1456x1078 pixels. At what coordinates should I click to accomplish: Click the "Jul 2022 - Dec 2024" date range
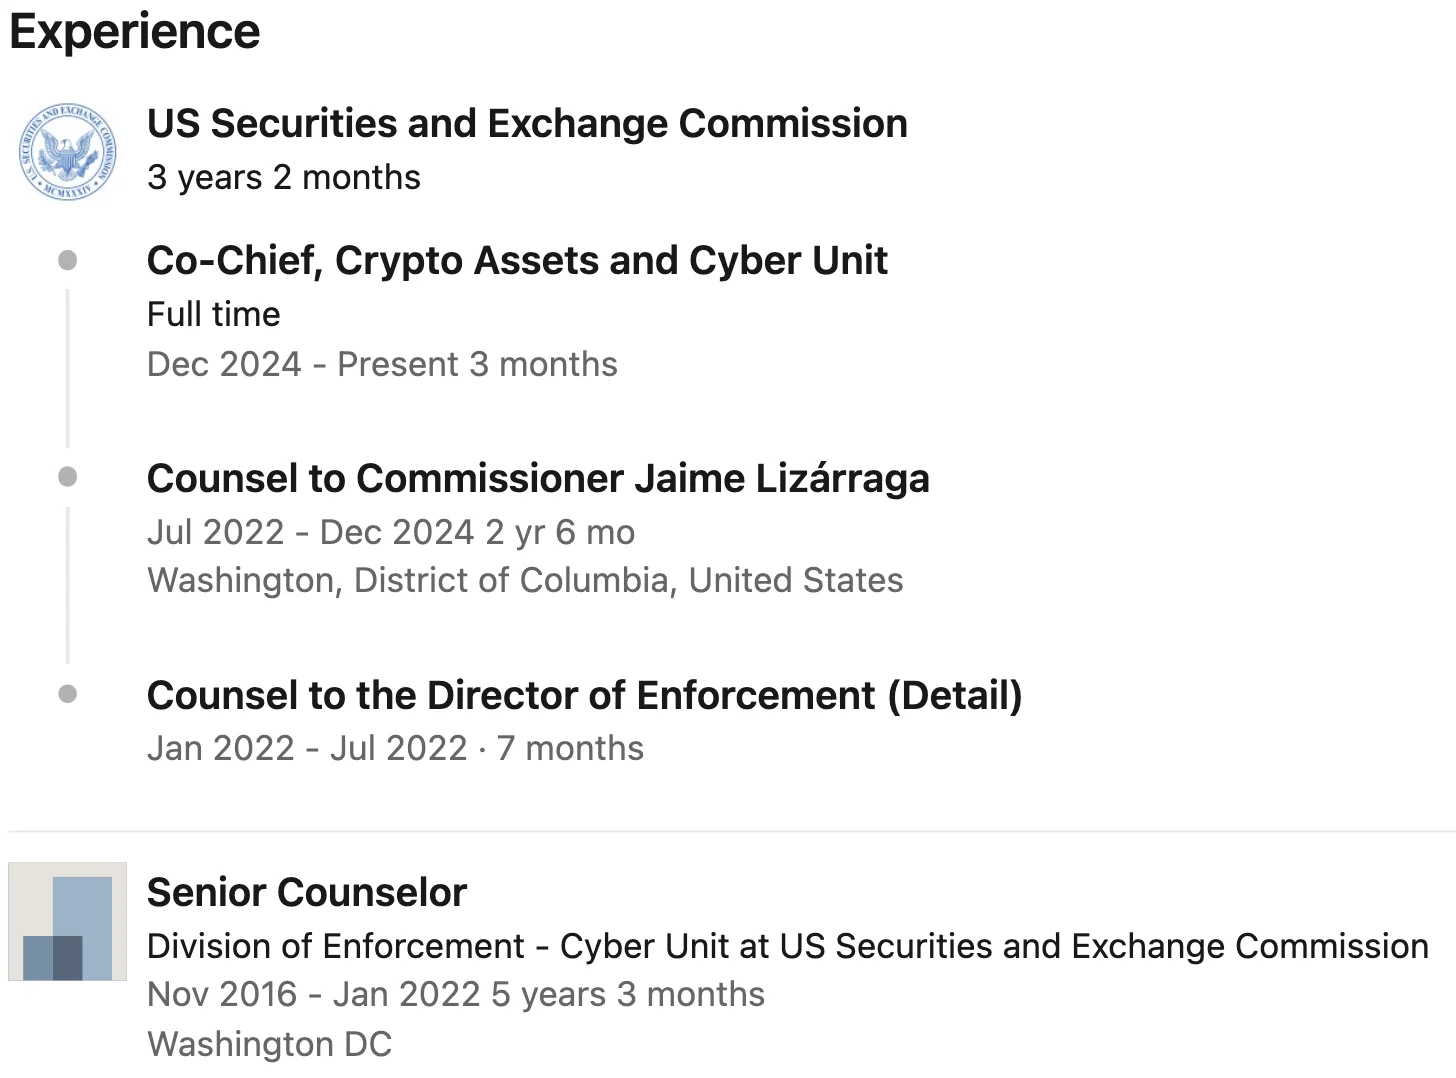click(x=310, y=532)
